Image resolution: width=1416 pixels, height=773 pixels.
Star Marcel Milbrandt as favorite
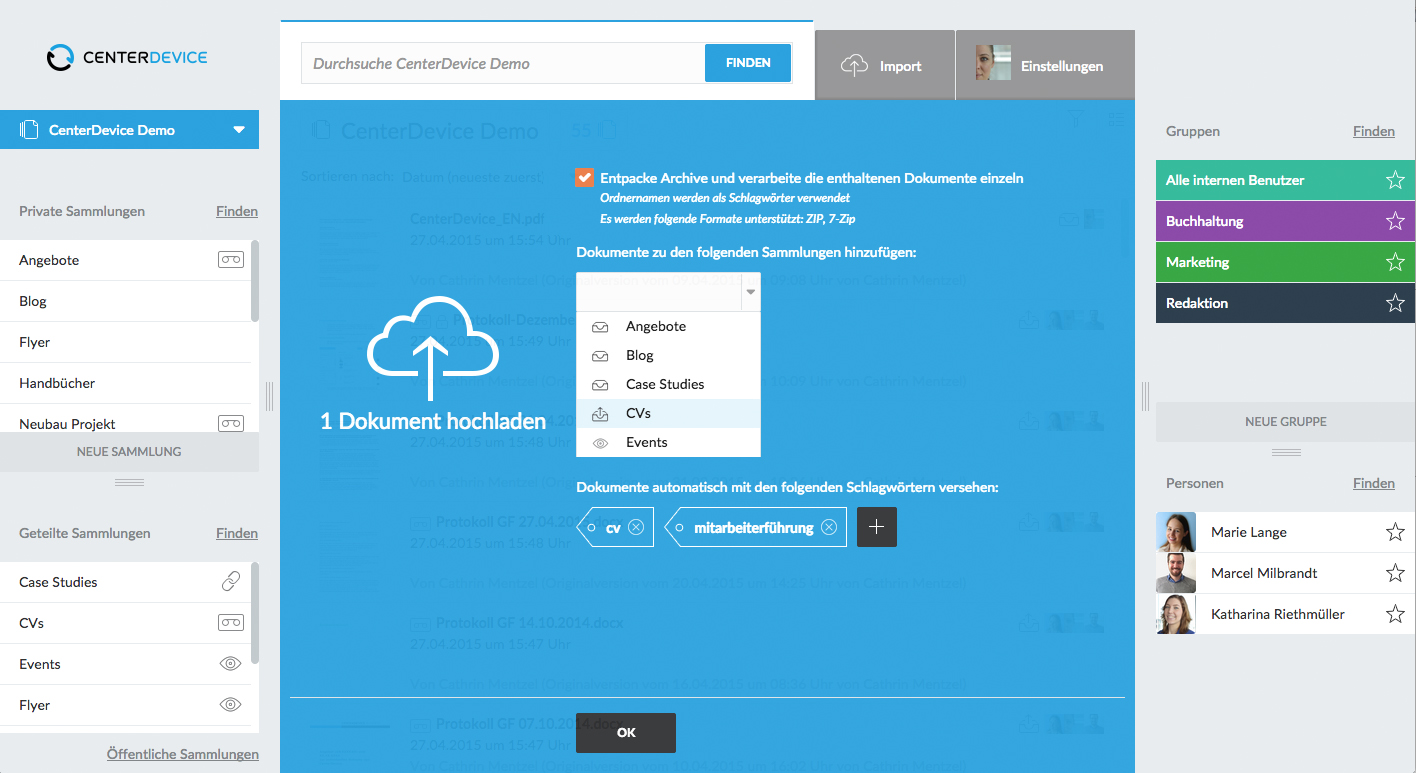tap(1395, 573)
